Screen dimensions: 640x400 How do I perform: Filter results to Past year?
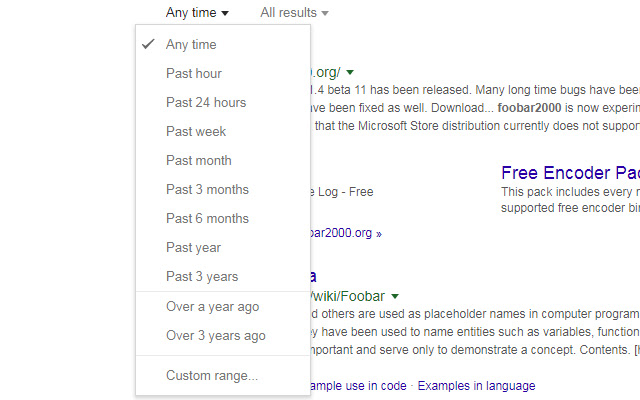pyautogui.click(x=223, y=247)
